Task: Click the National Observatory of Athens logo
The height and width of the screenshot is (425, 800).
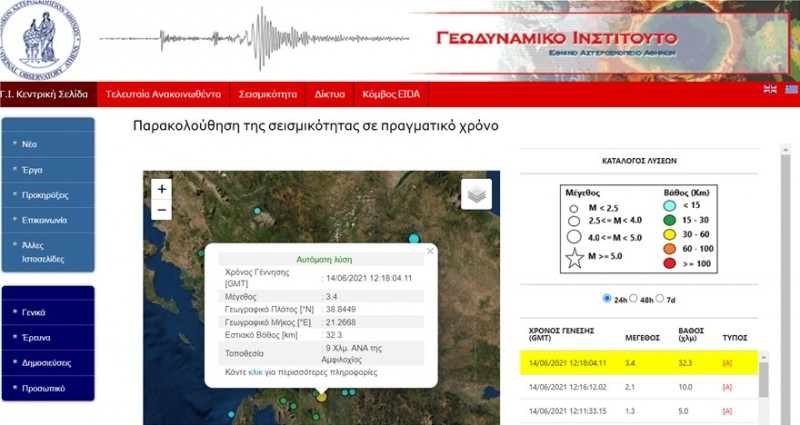Action: (x=38, y=38)
